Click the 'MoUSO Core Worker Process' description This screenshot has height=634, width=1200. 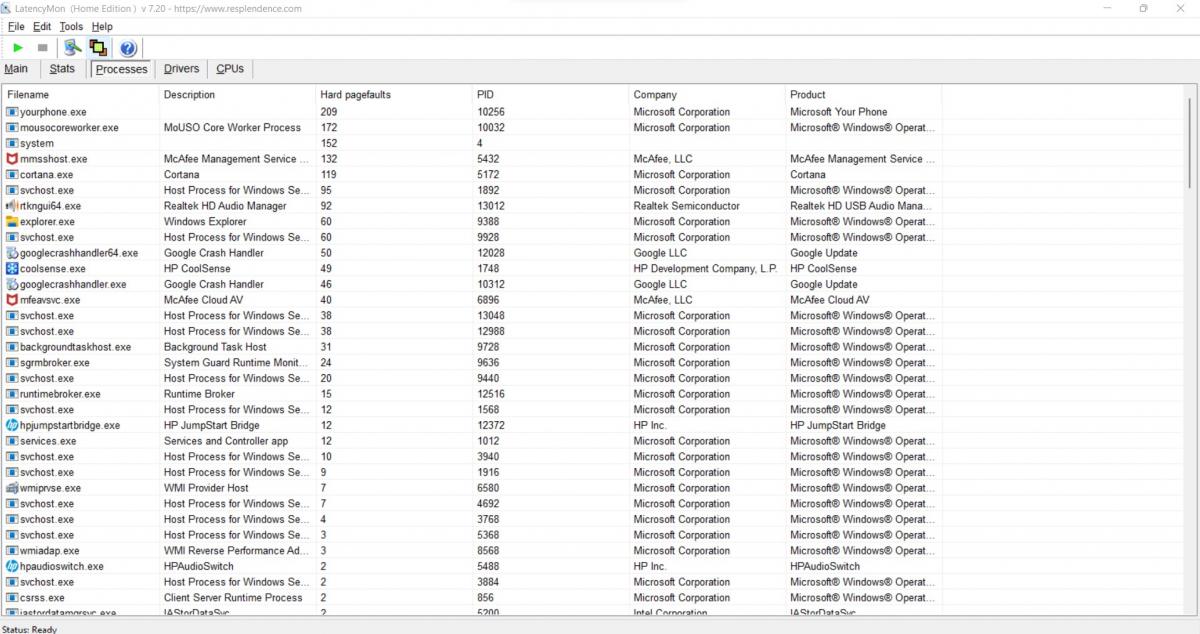click(232, 128)
